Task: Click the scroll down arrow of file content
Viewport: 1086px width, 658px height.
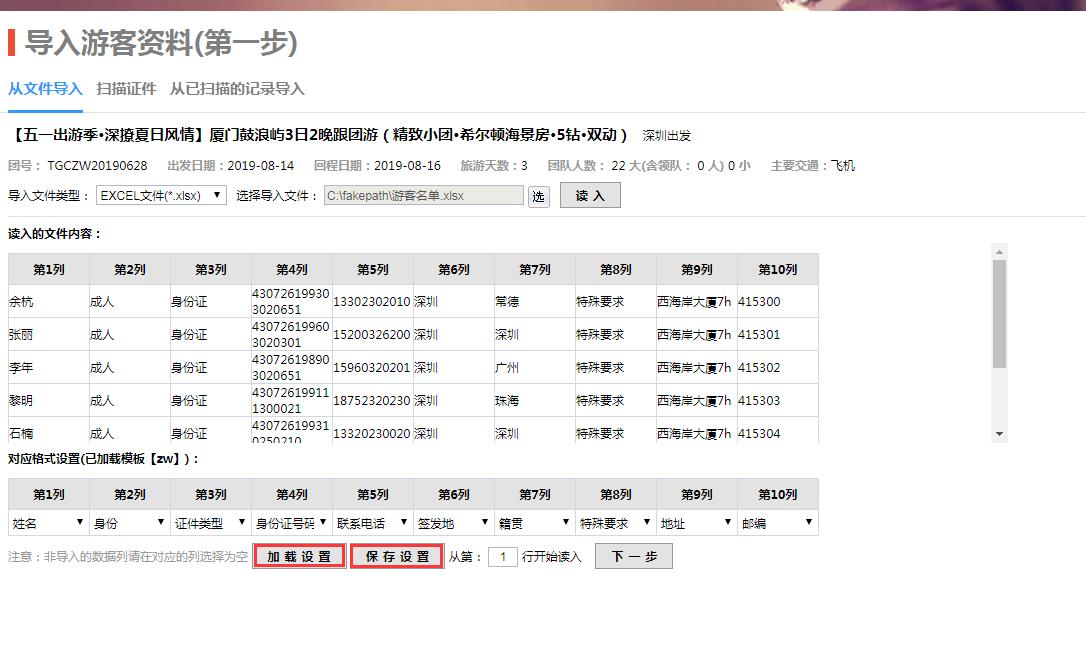Action: pos(999,434)
